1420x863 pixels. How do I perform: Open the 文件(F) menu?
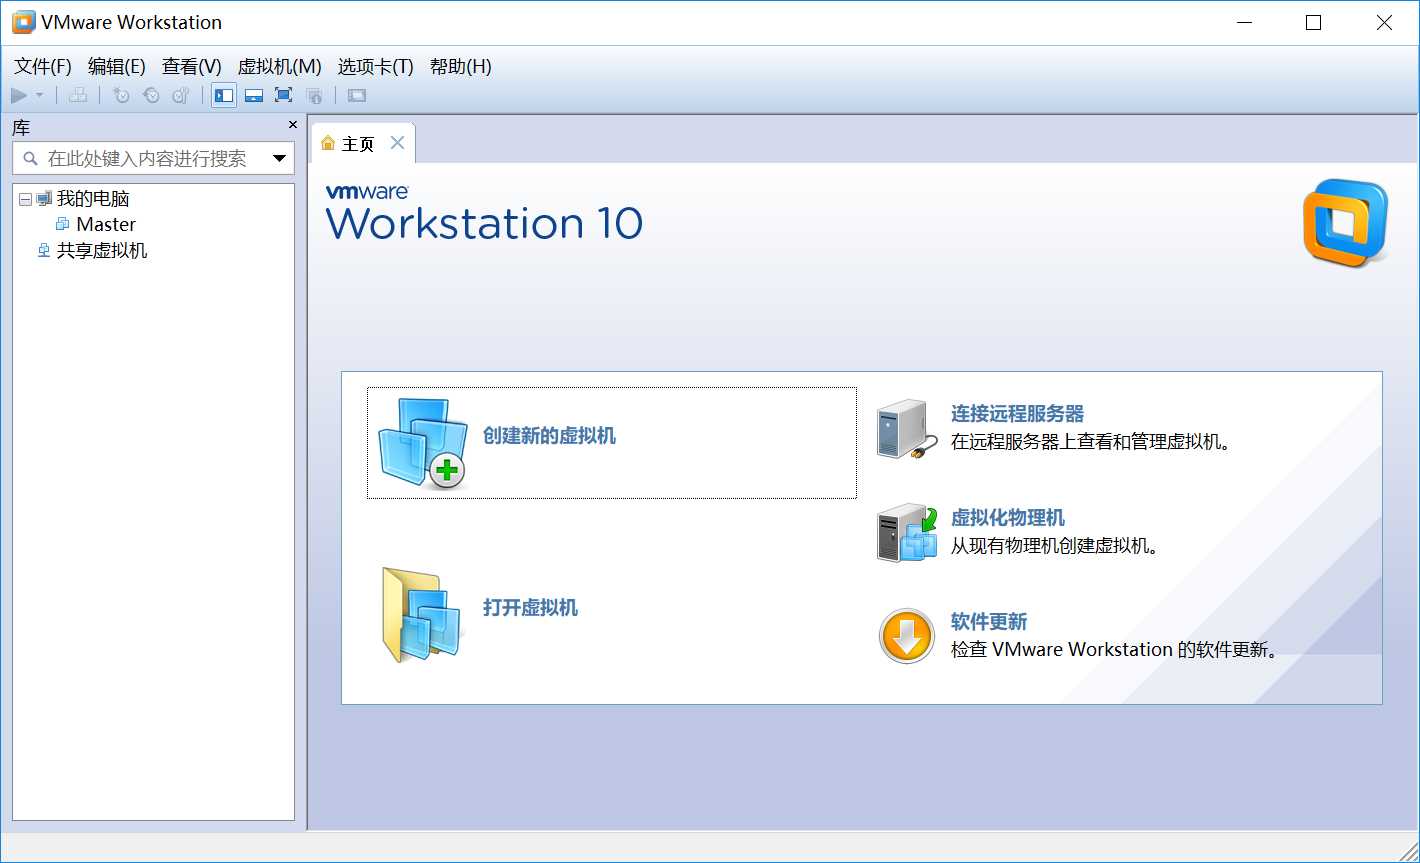coord(43,67)
